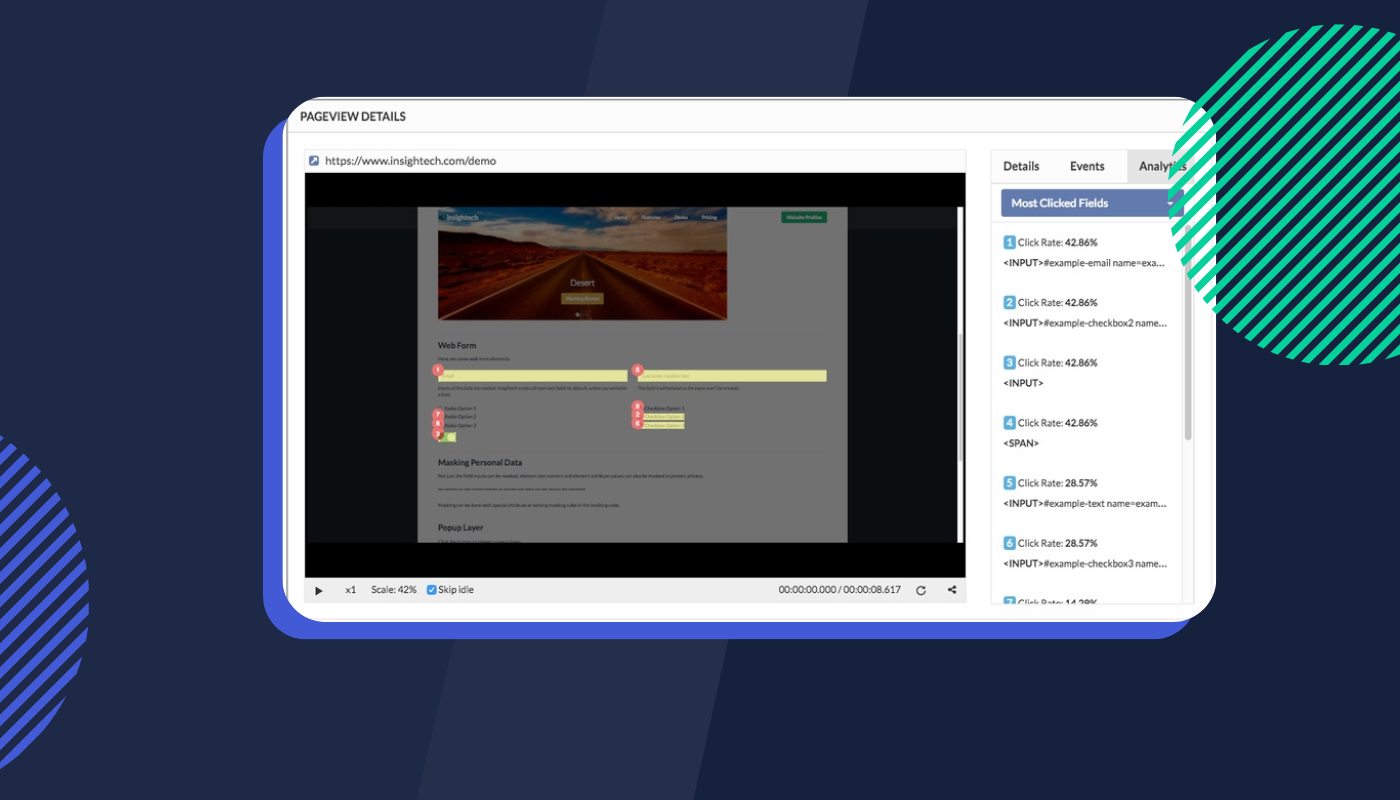
Task: Click the share icon in the player bar
Action: [x=950, y=590]
